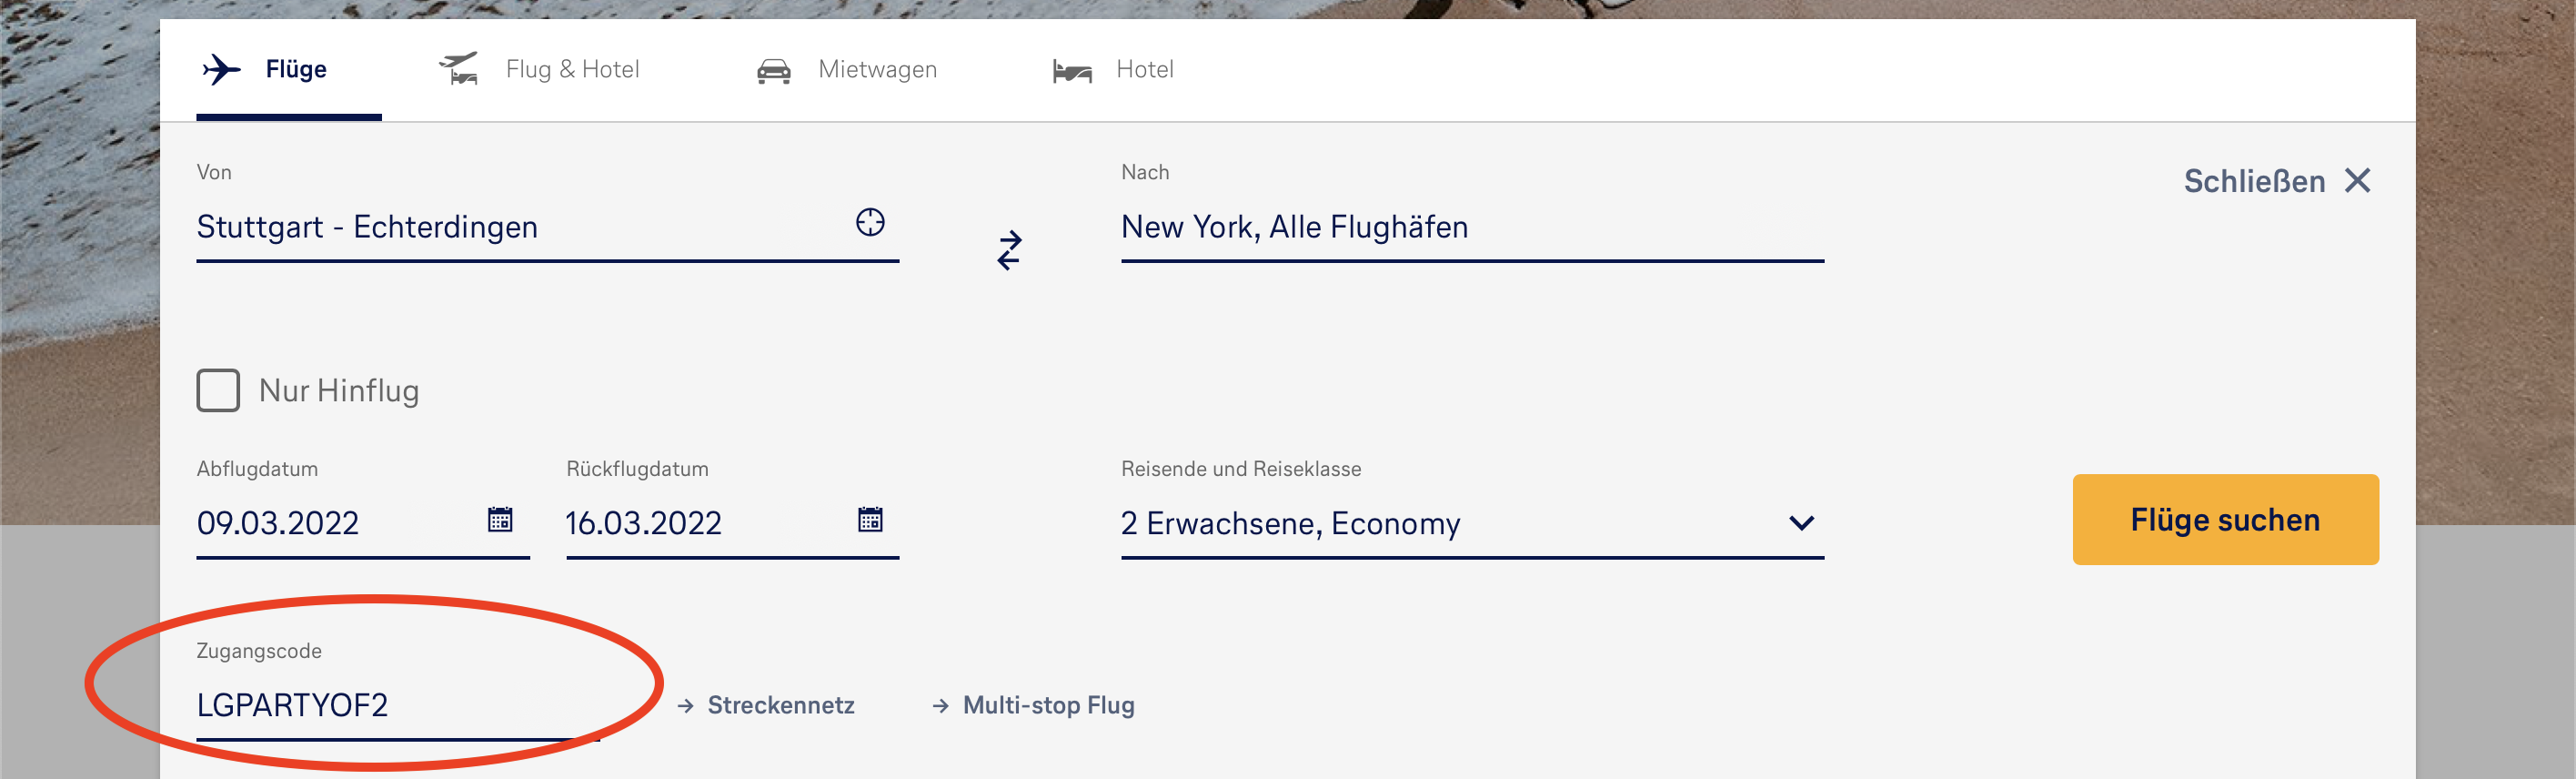The width and height of the screenshot is (2576, 779).
Task: Open the Rückflugdatum calendar icon
Action: 870,520
